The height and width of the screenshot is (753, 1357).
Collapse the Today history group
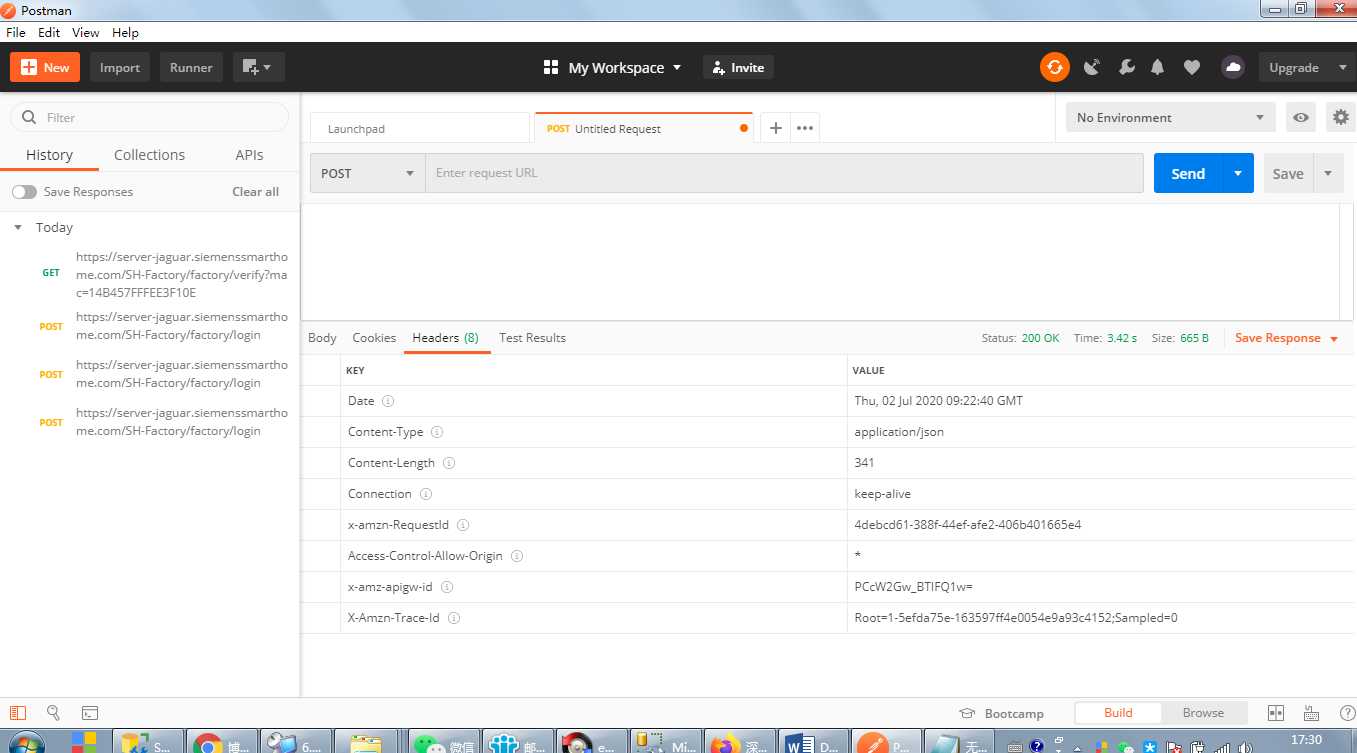tap(18, 228)
